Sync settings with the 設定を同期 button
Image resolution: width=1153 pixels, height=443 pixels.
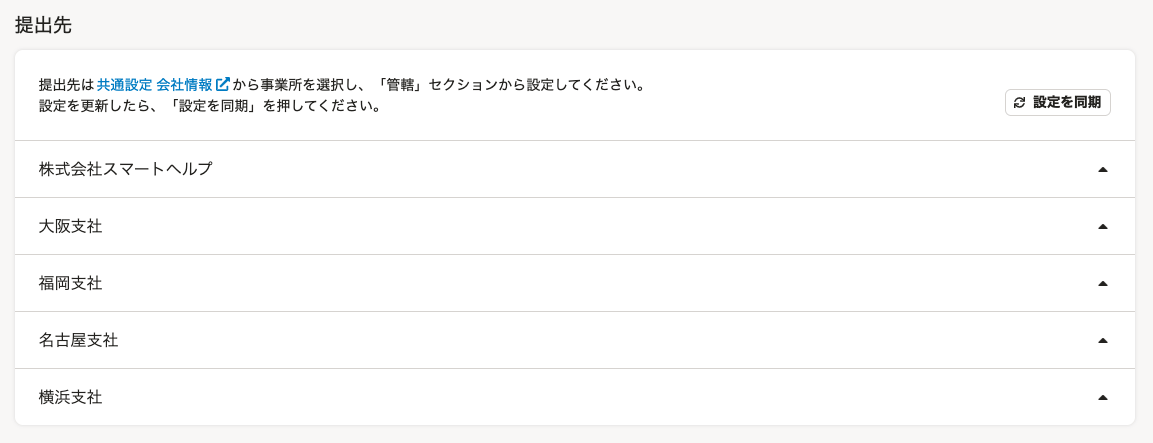click(x=1057, y=103)
